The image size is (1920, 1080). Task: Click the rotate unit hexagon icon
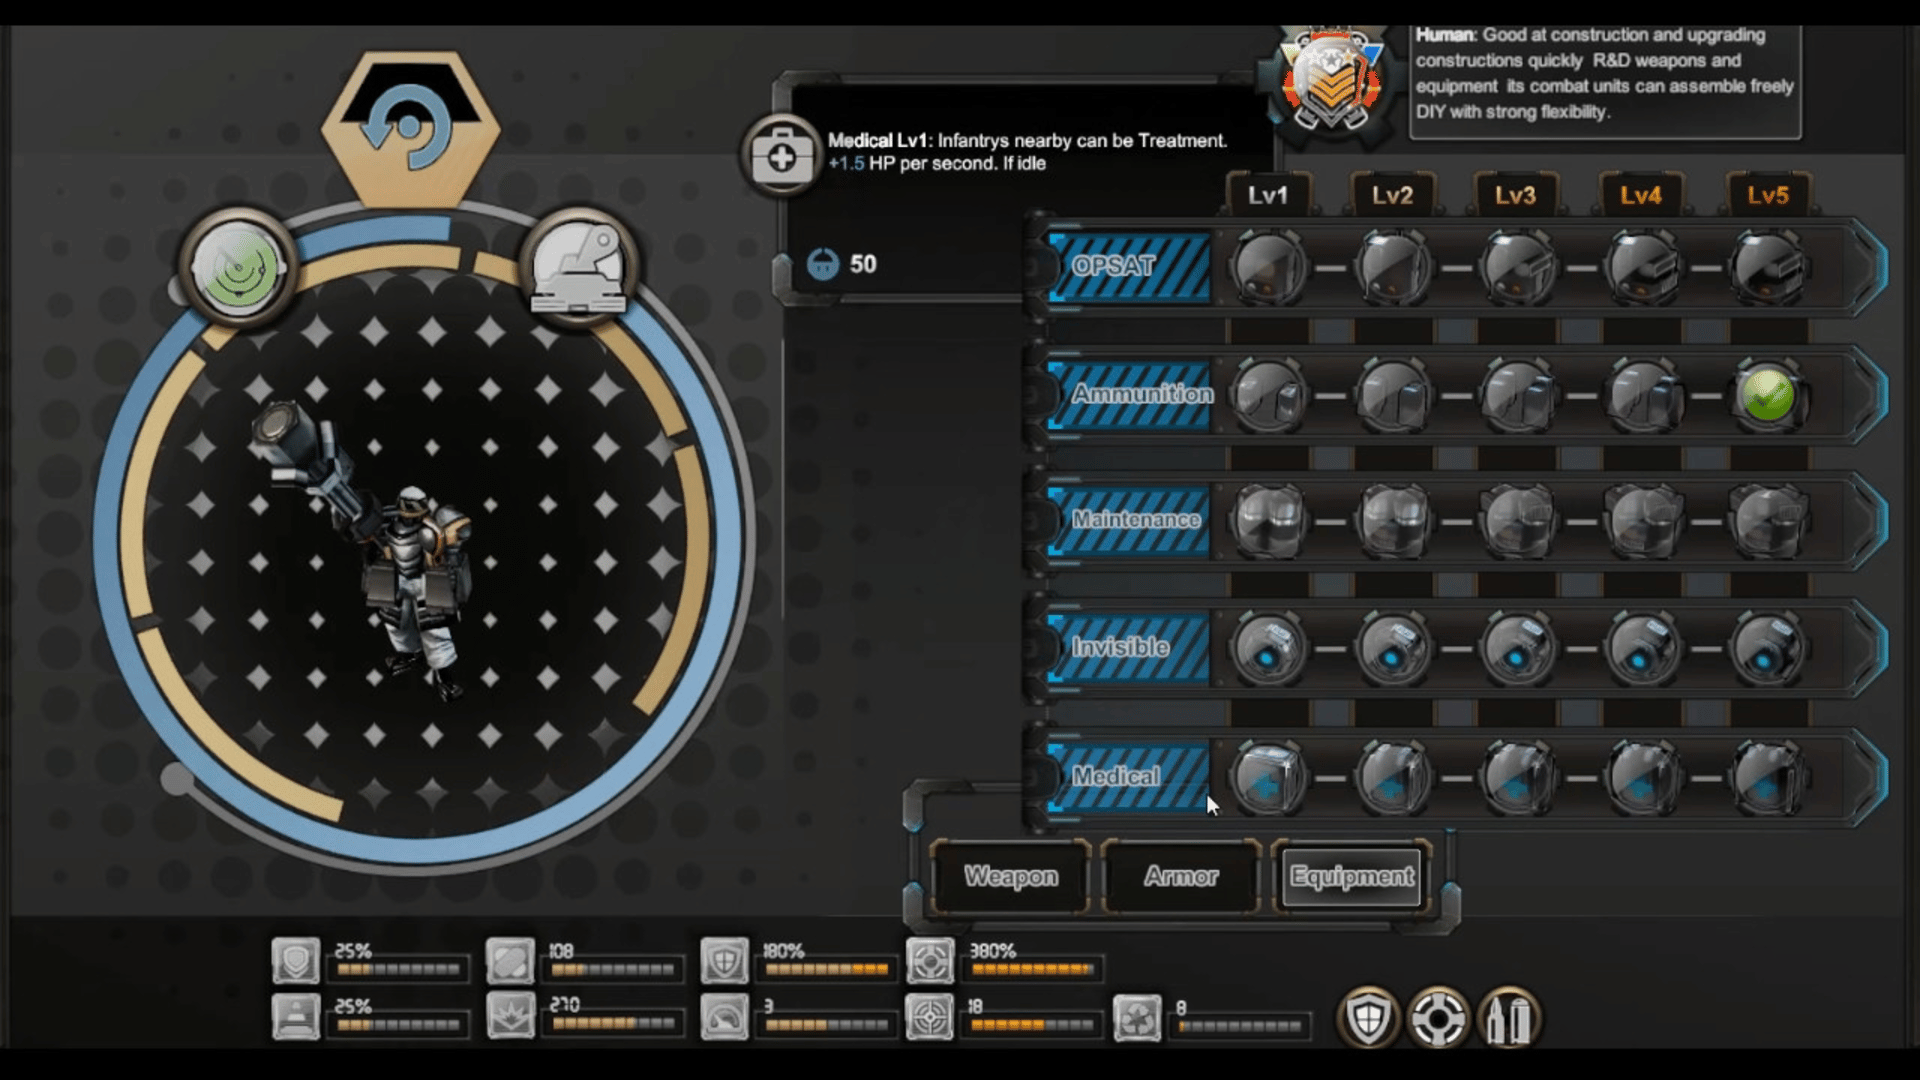tap(410, 128)
